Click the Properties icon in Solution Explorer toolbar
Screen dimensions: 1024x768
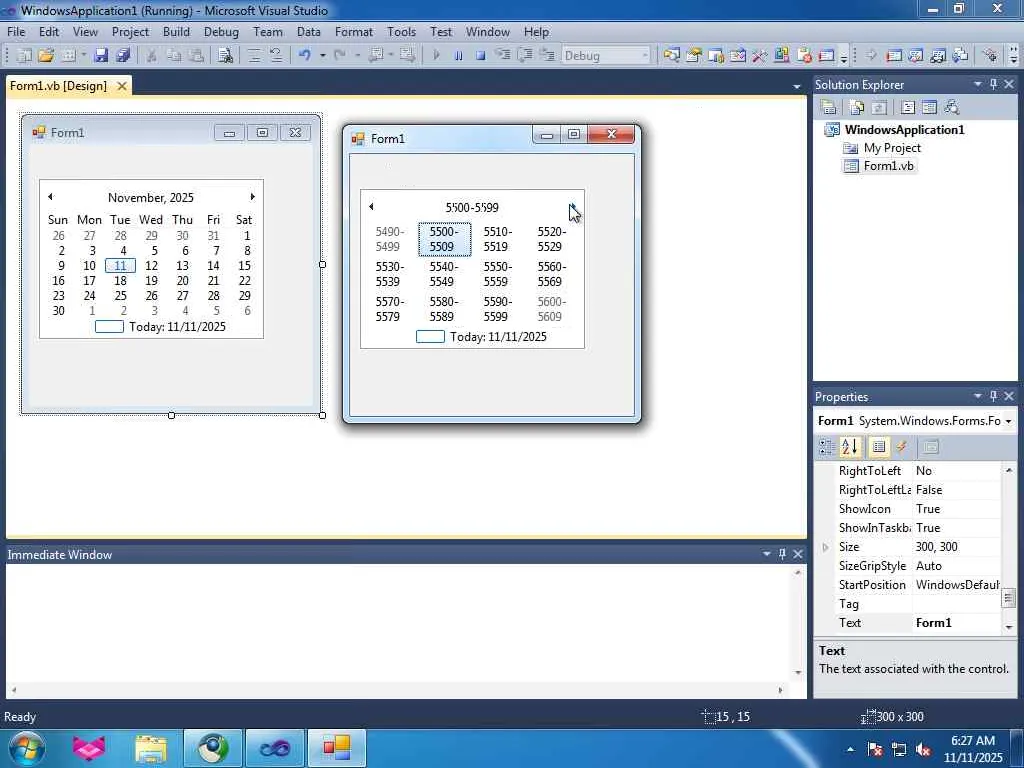click(829, 107)
